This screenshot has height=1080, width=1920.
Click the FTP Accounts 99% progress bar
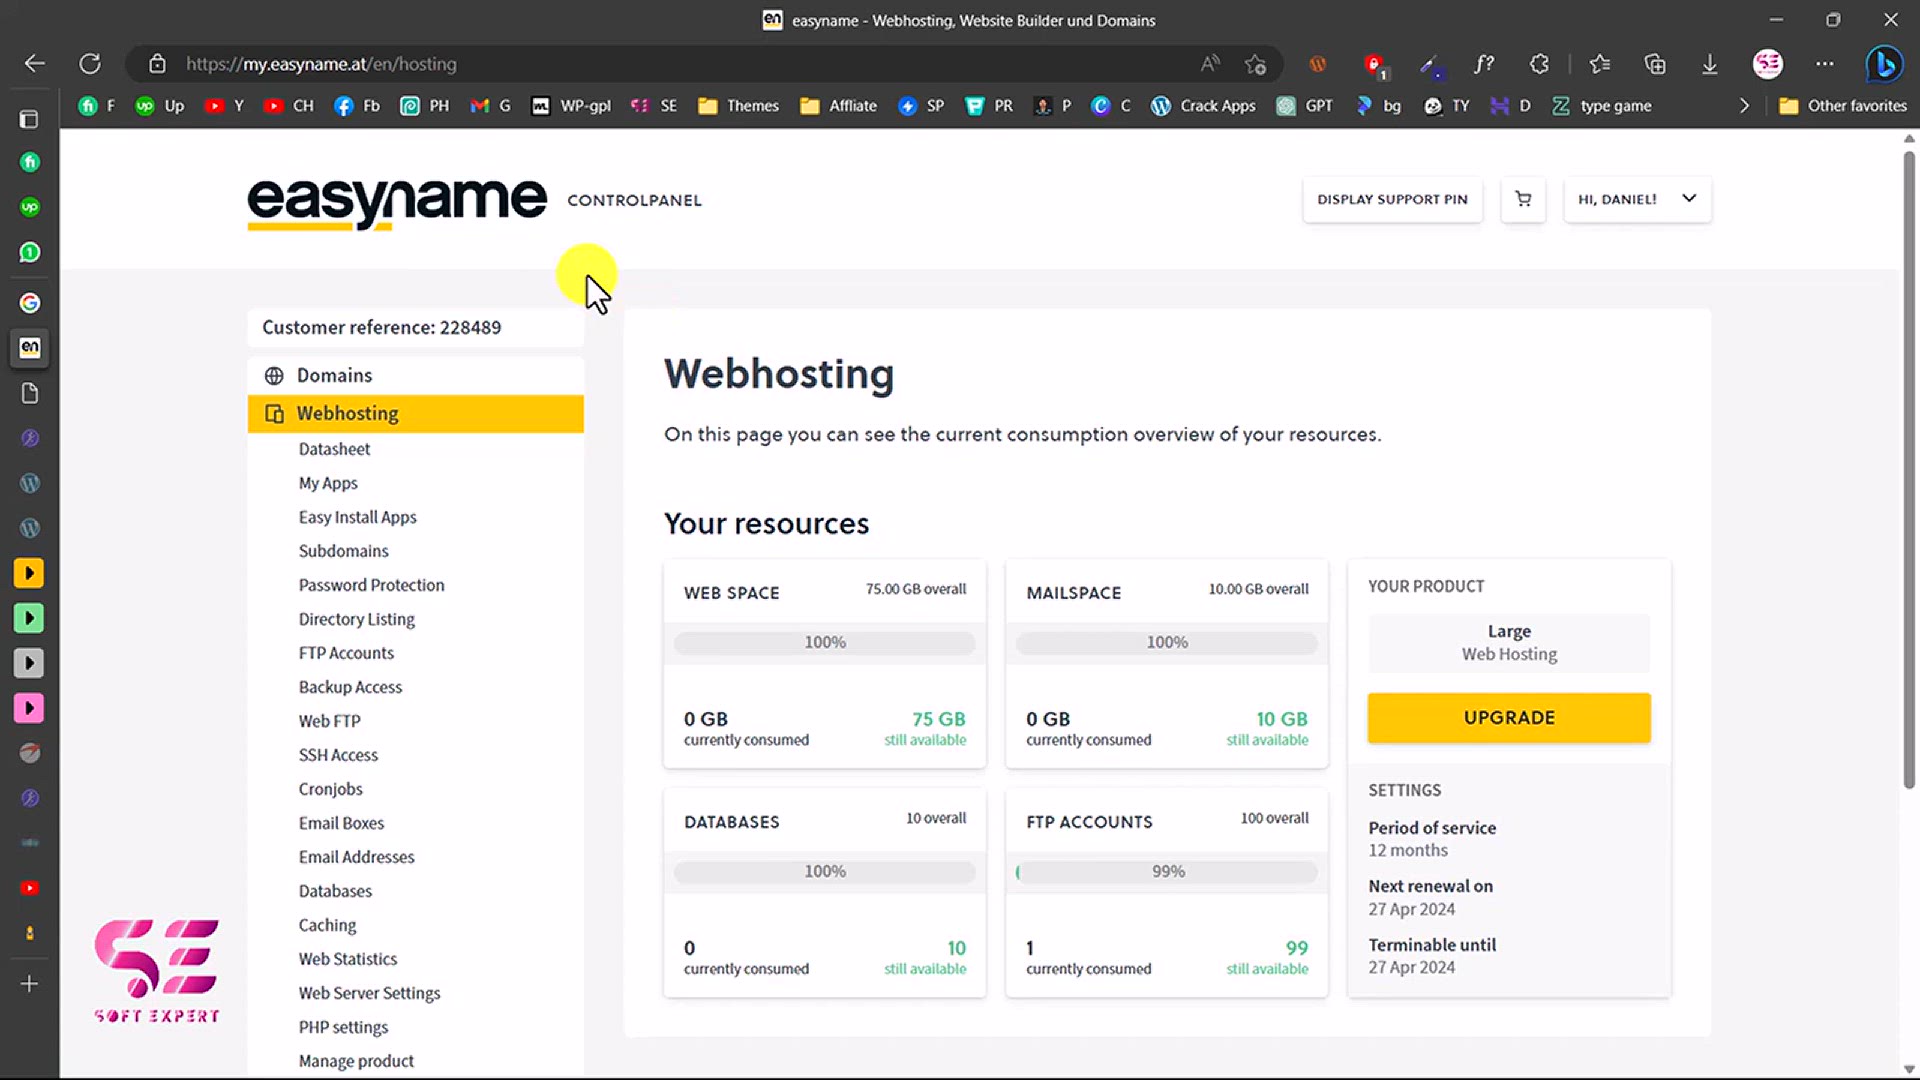point(1167,872)
